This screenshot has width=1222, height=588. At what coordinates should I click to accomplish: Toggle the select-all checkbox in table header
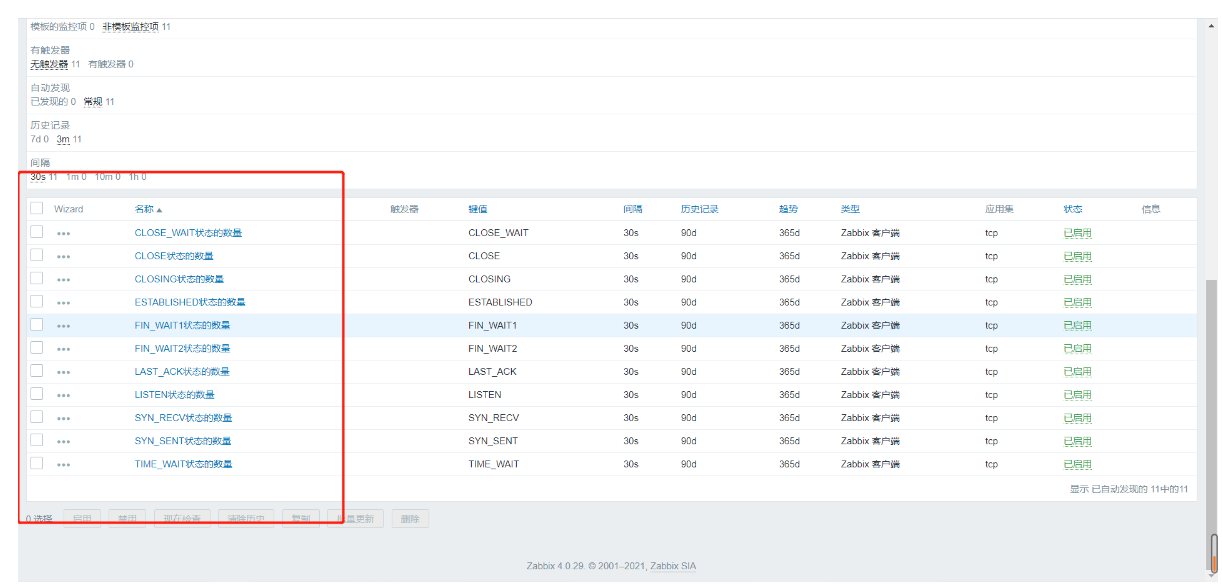[x=37, y=209]
